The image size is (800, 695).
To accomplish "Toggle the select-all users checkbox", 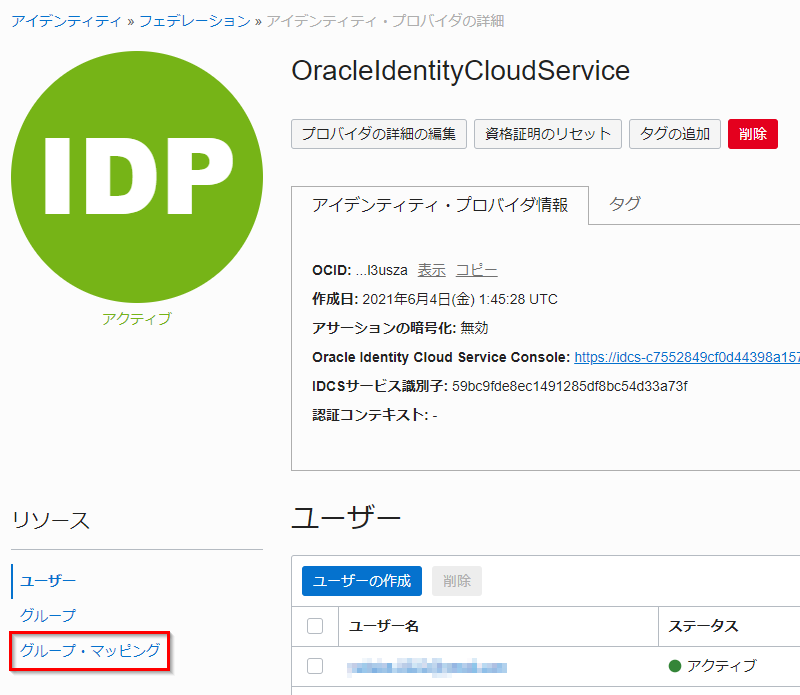I will point(315,626).
